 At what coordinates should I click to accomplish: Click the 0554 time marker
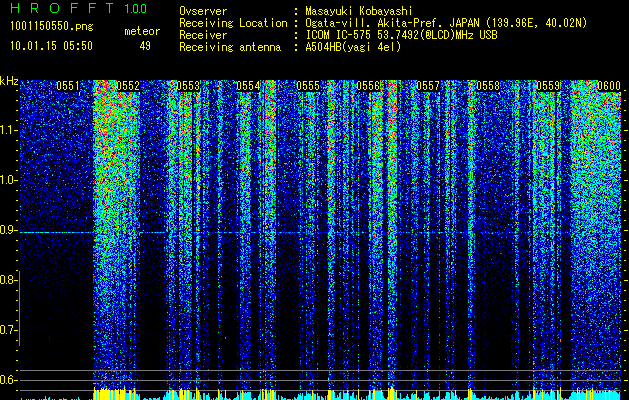coord(248,86)
